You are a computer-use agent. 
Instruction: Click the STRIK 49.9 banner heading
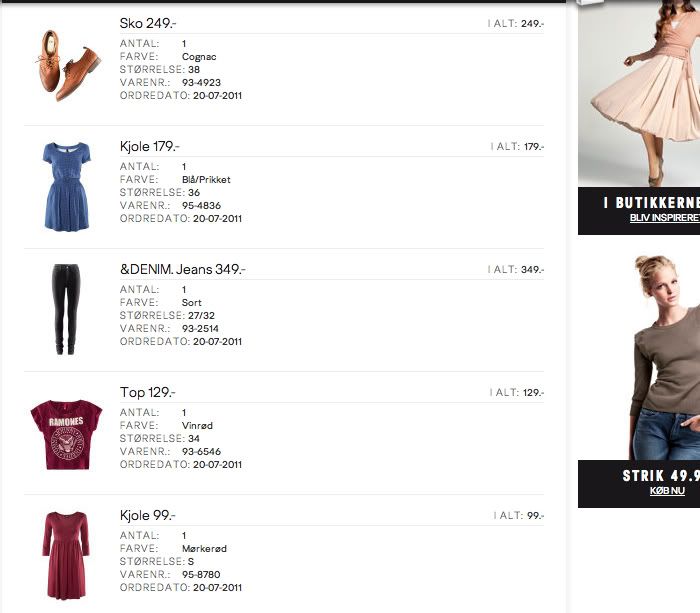pos(661,475)
